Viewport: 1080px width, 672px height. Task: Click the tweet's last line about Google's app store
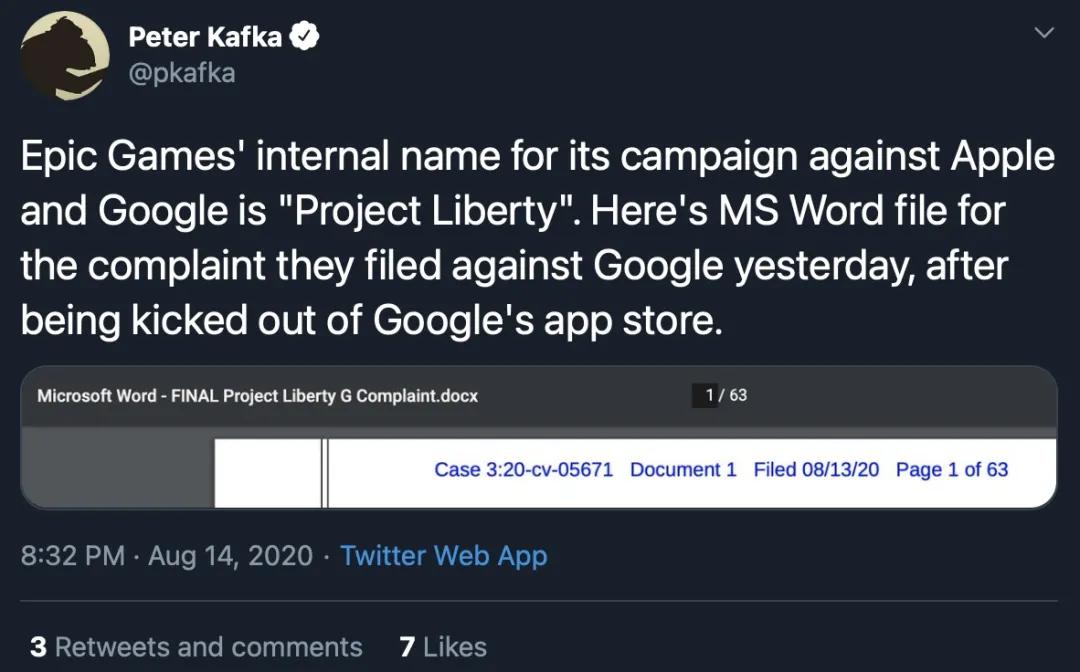[370, 320]
